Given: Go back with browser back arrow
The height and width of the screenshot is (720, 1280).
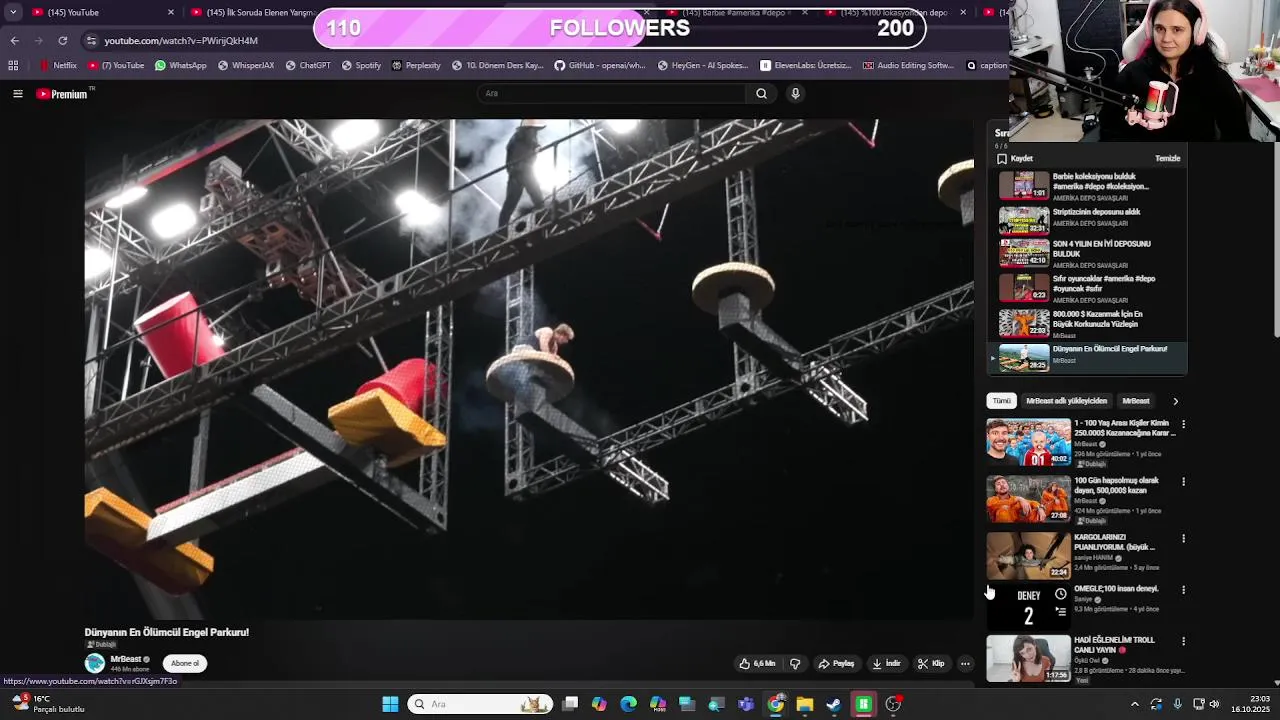Looking at the screenshot, I should click(x=14, y=41).
